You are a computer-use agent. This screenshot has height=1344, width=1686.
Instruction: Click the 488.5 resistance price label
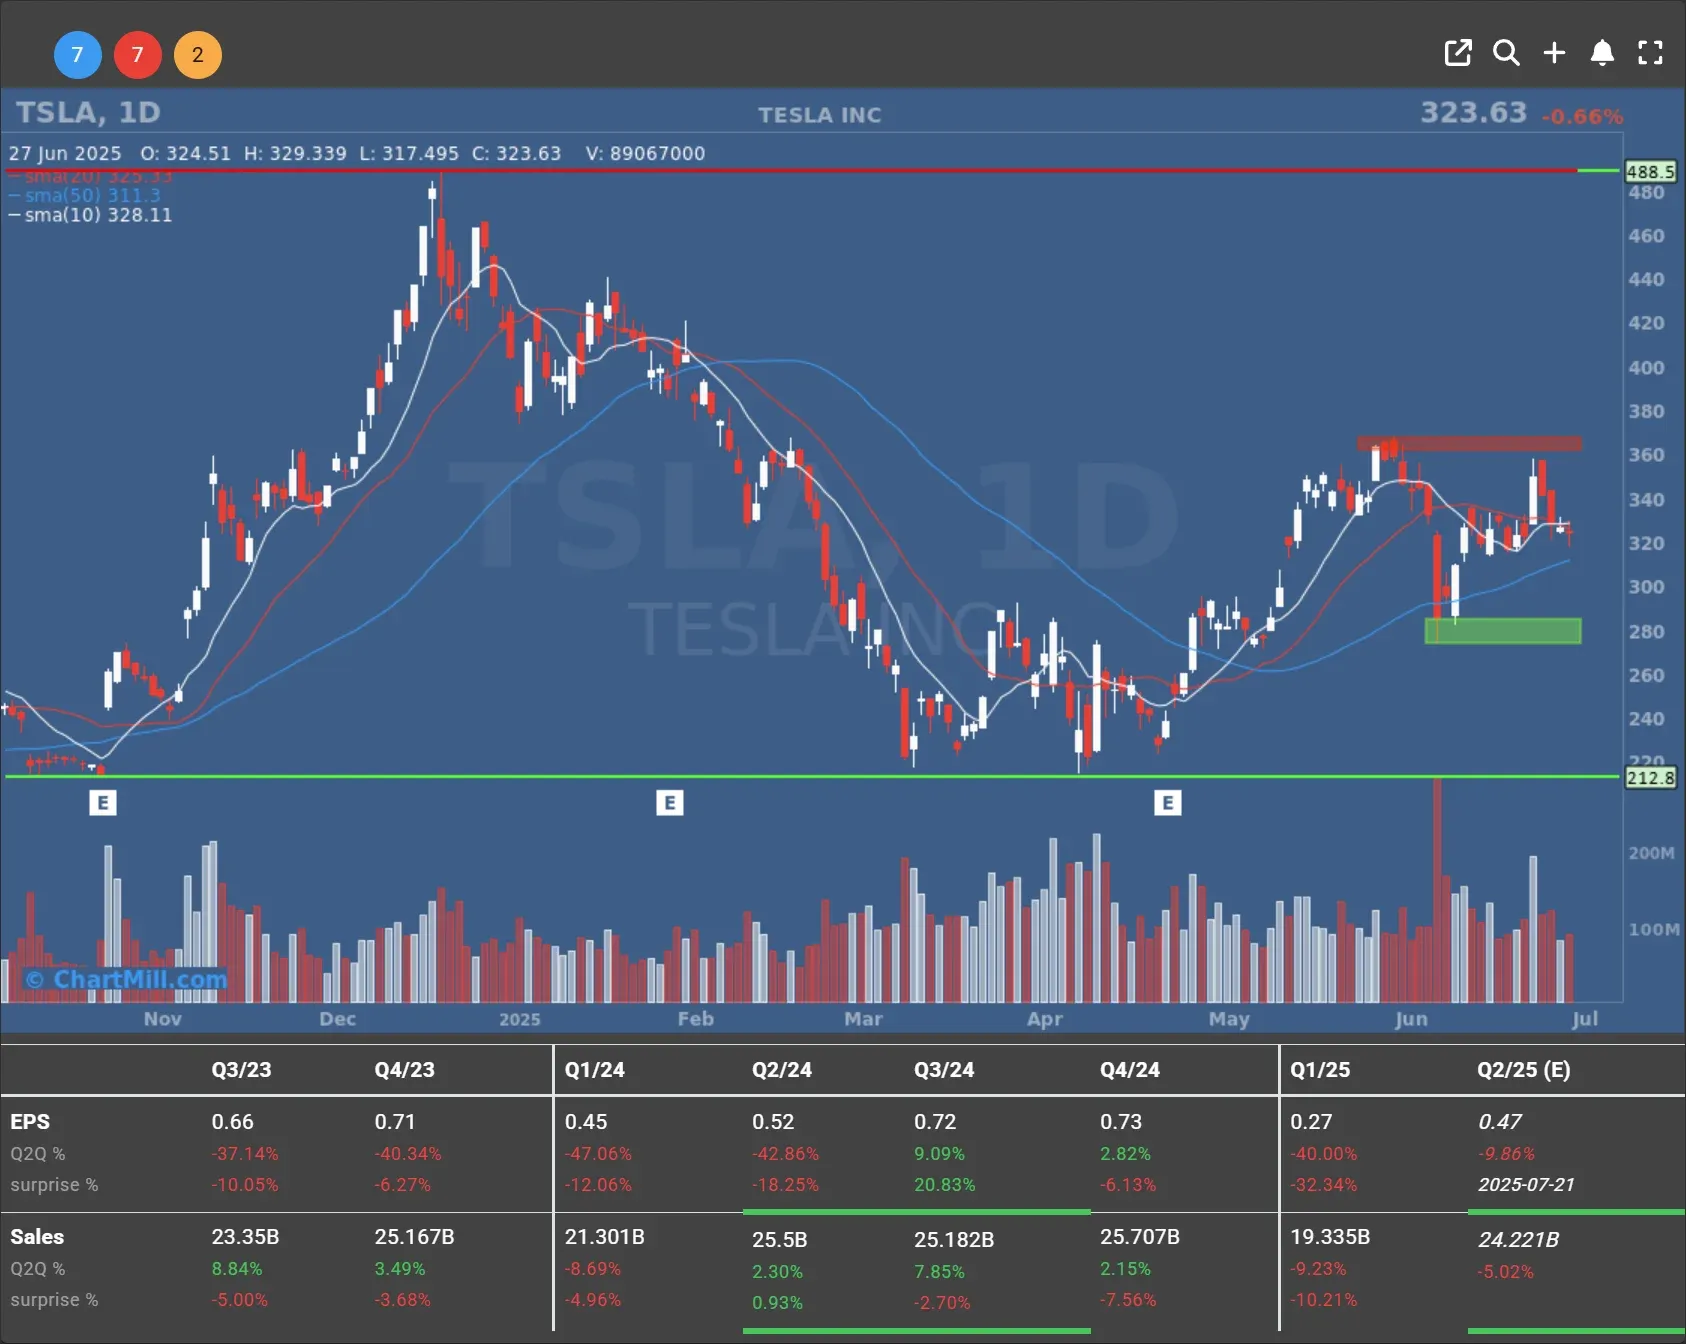(x=1650, y=172)
